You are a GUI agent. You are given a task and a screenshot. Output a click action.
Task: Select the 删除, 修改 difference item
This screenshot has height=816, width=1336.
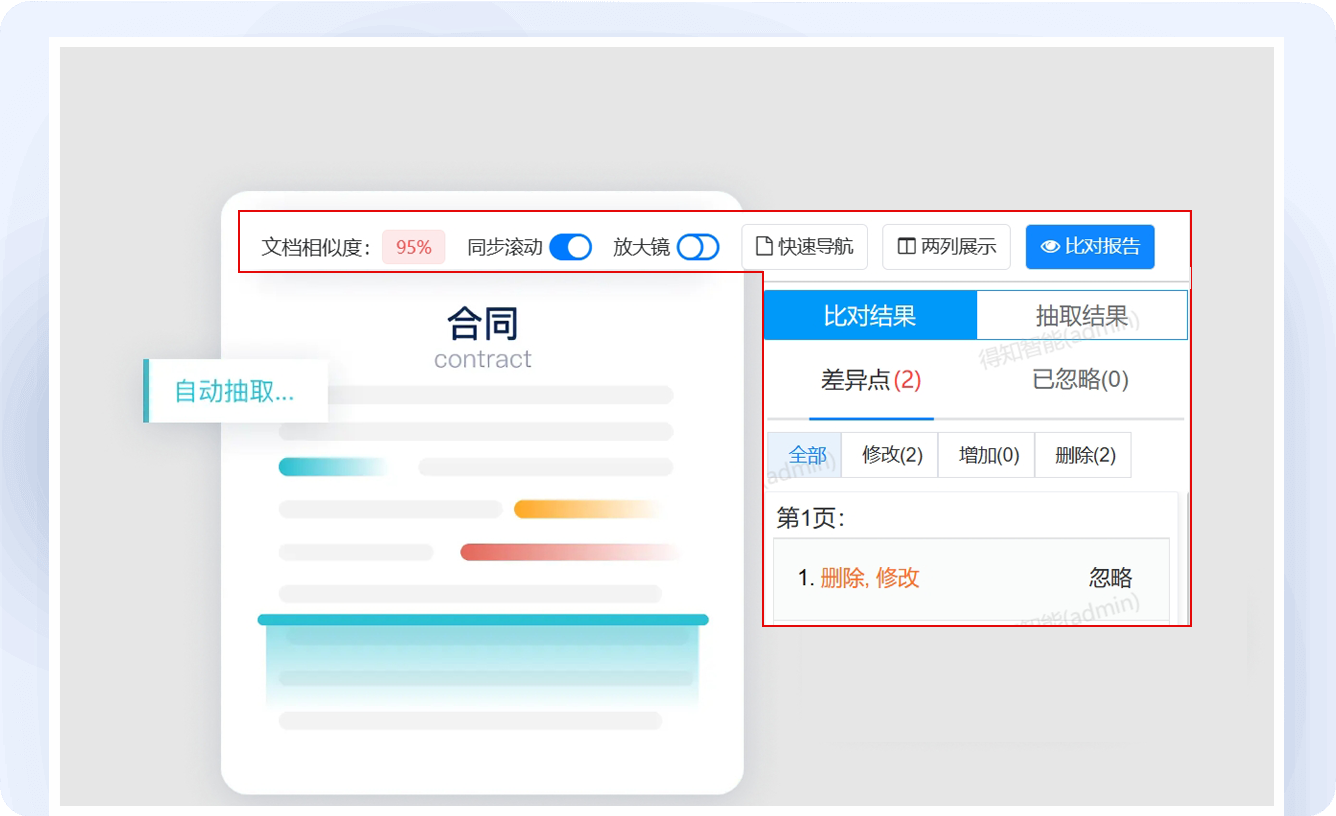click(869, 578)
